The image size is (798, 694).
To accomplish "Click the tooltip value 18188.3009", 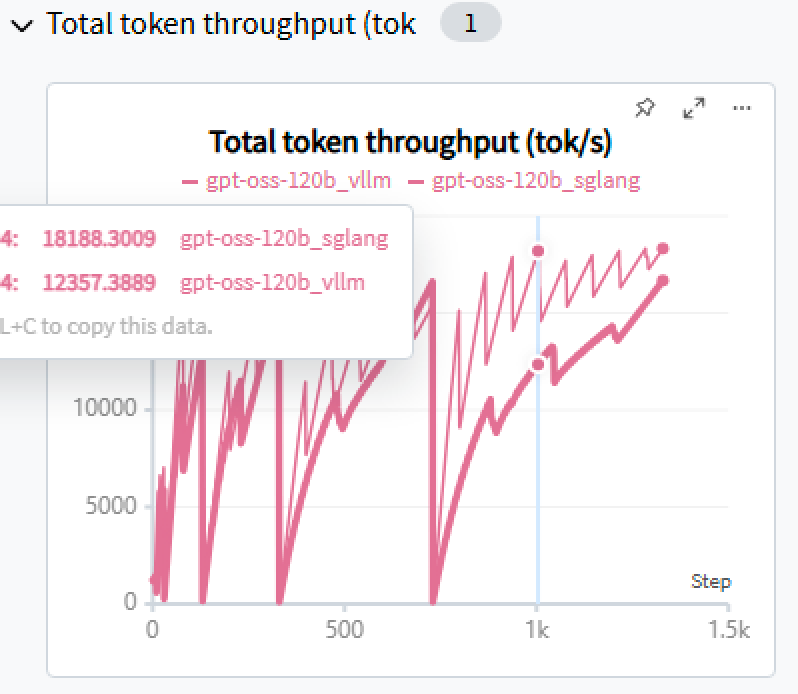I will (99, 239).
